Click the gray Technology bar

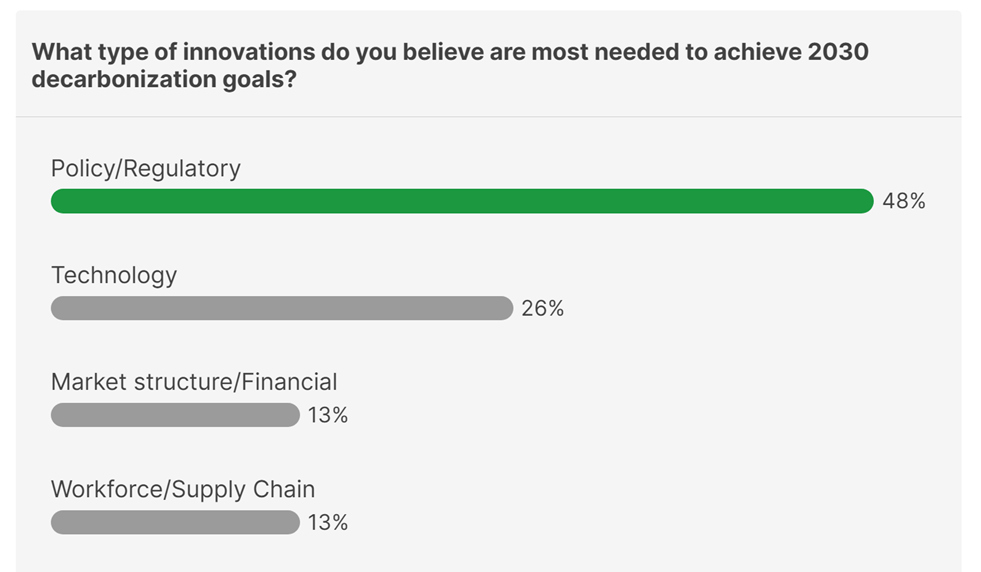(x=282, y=308)
